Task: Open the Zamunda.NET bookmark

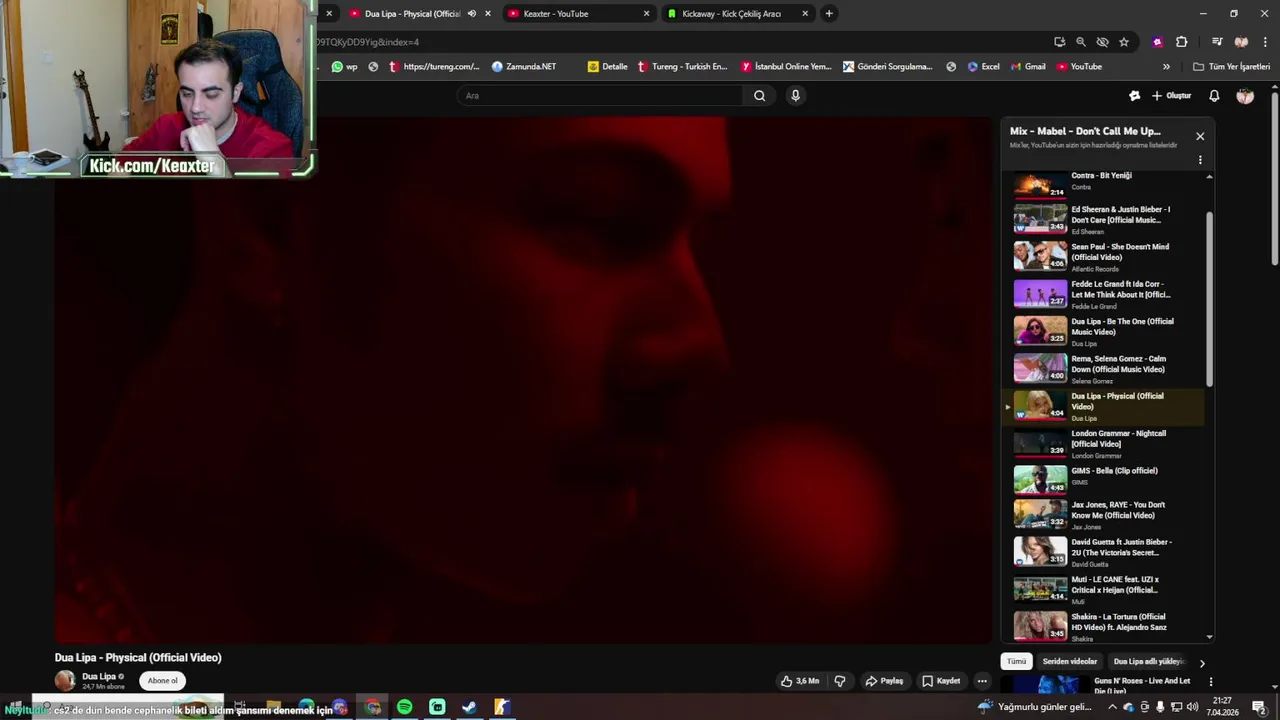Action: pyautogui.click(x=524, y=67)
